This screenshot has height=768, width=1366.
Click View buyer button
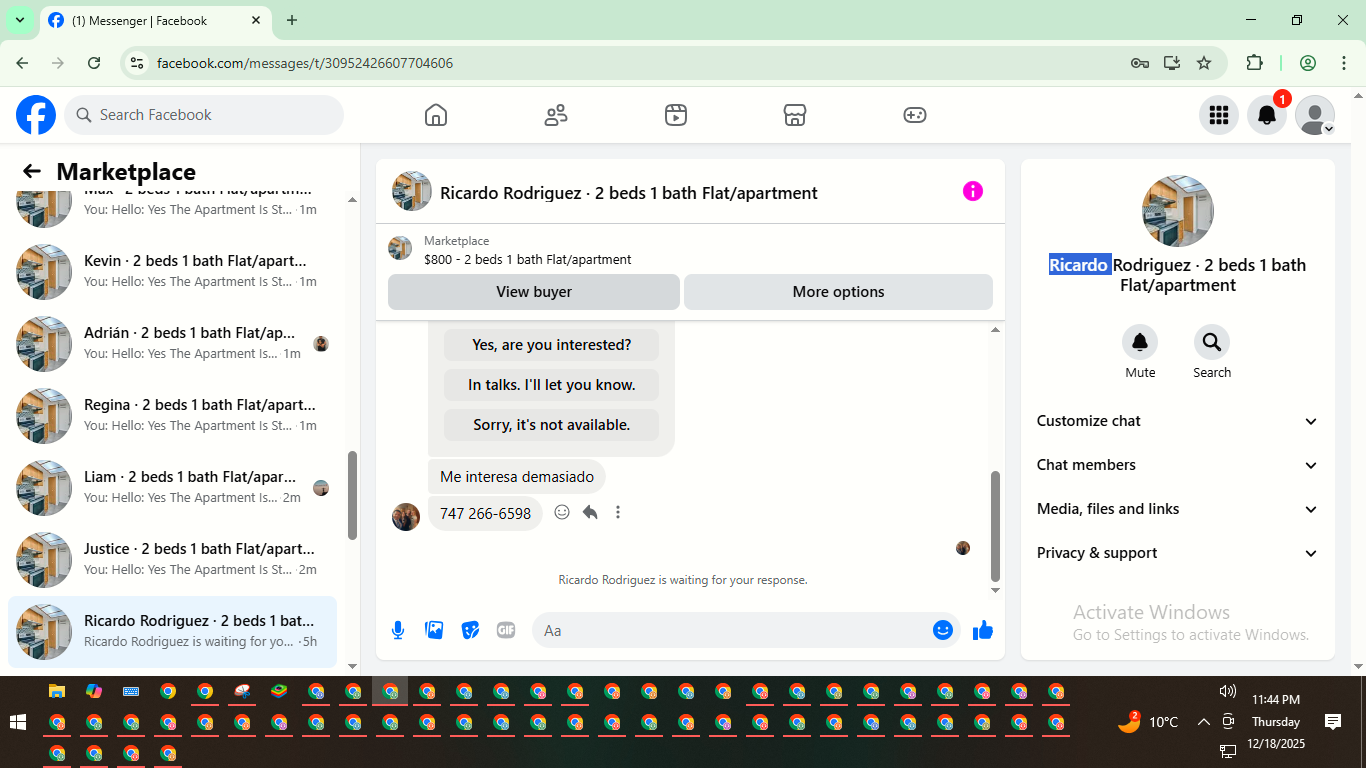[534, 292]
